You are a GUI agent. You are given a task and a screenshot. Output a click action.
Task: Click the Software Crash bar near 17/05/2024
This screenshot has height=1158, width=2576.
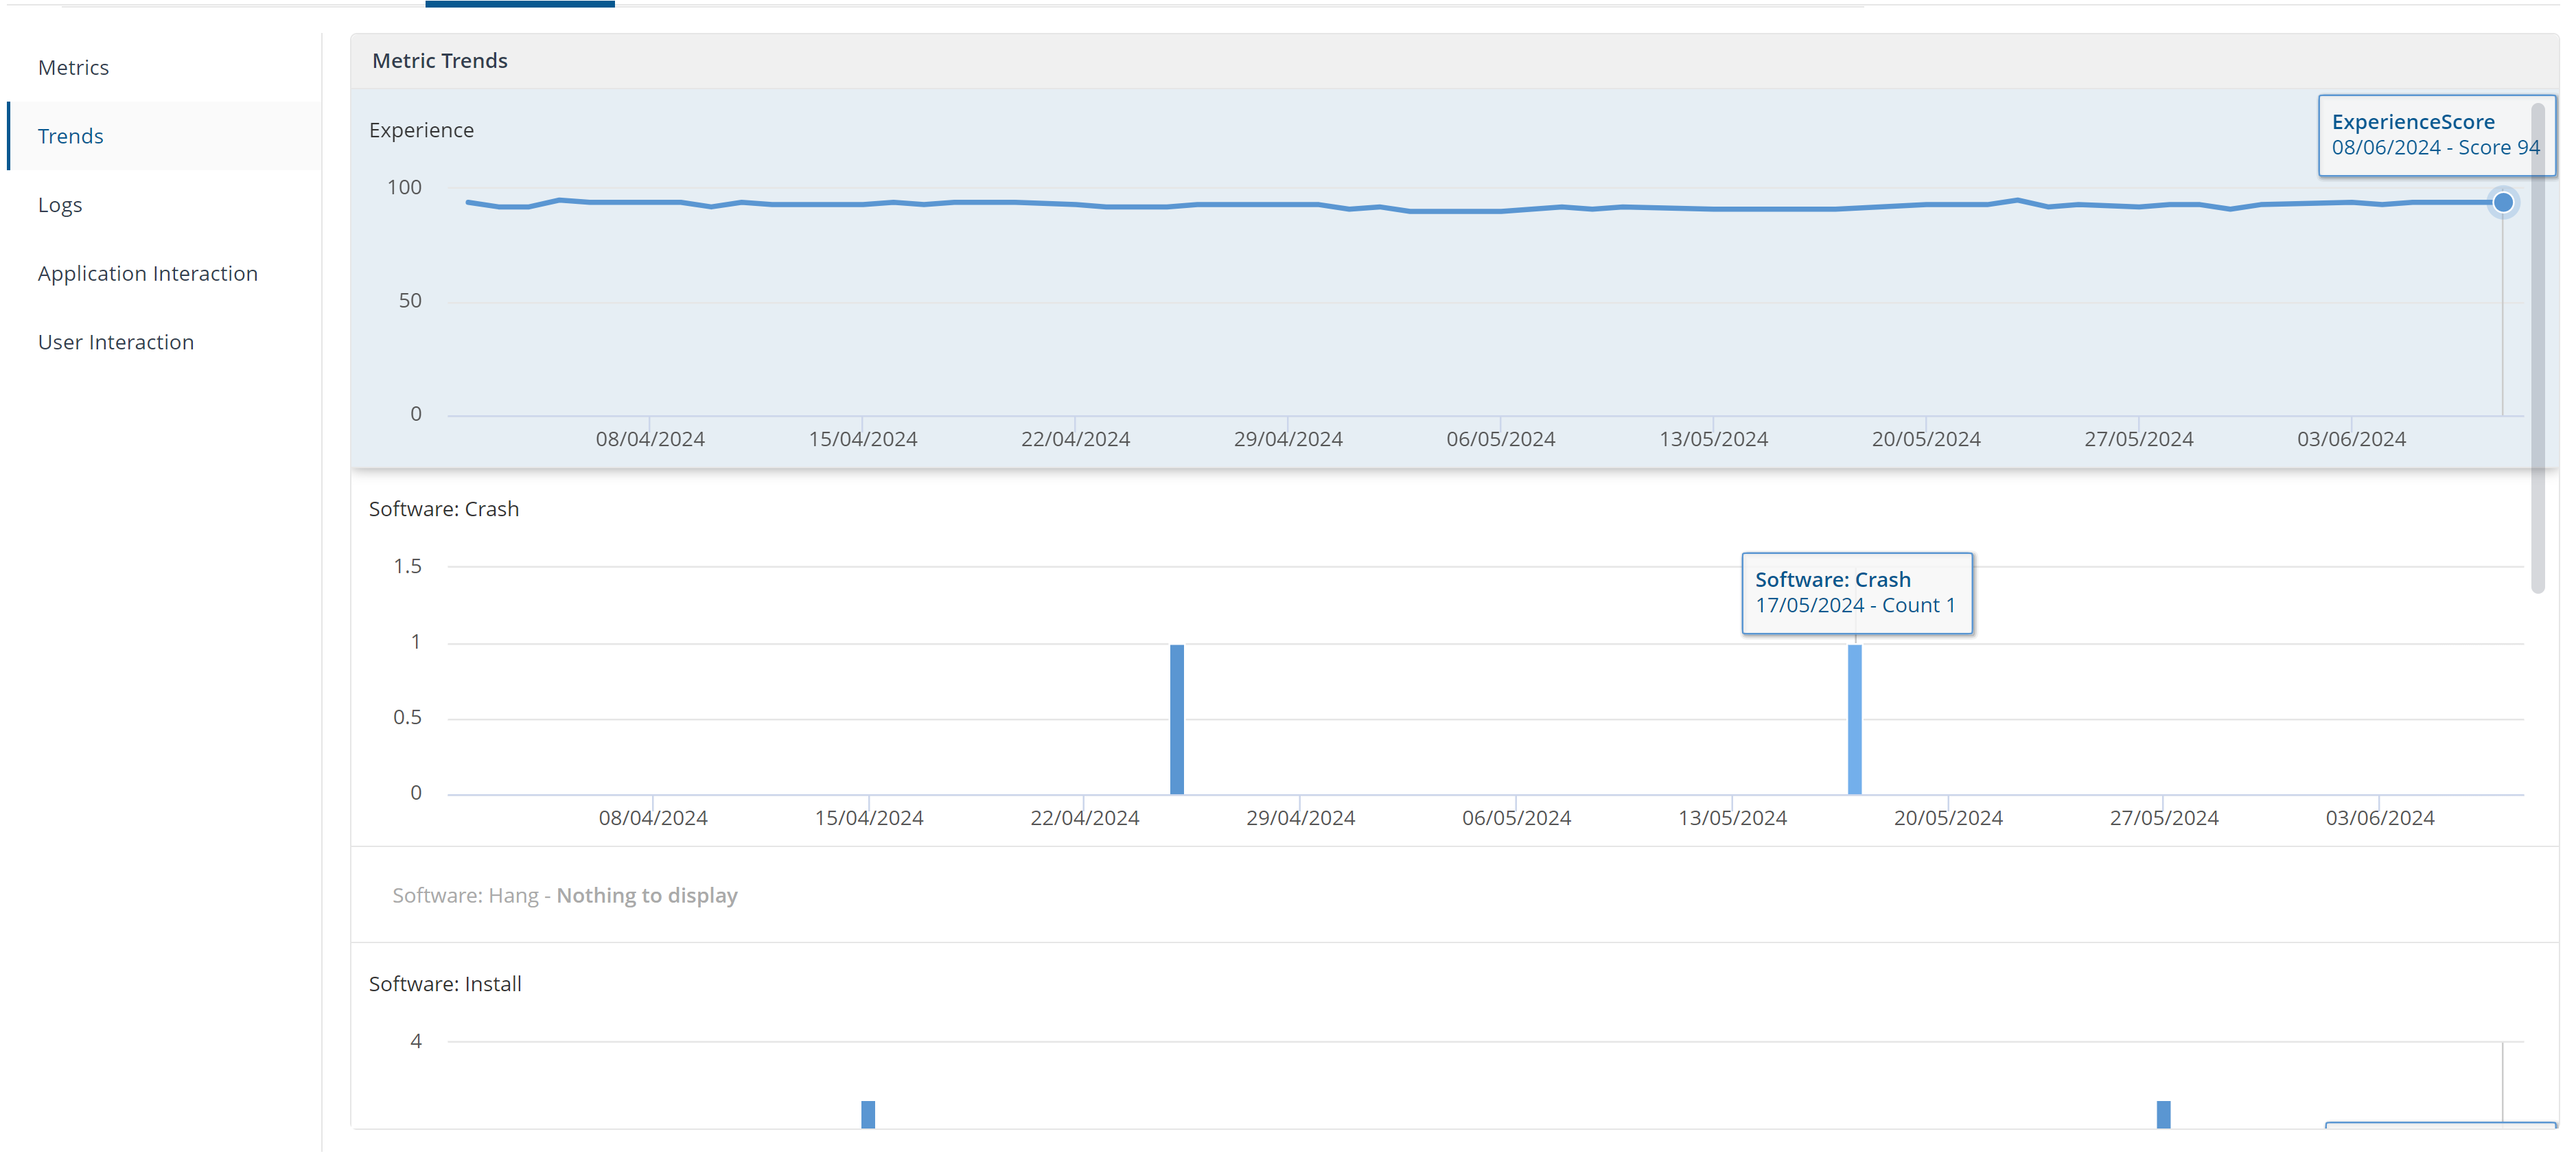pos(1854,720)
